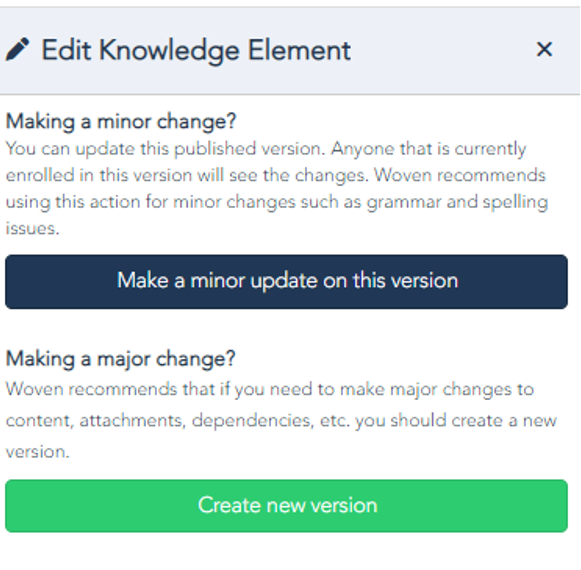Click the pencil edit icon in header
This screenshot has height=570, width=581.
(x=17, y=49)
